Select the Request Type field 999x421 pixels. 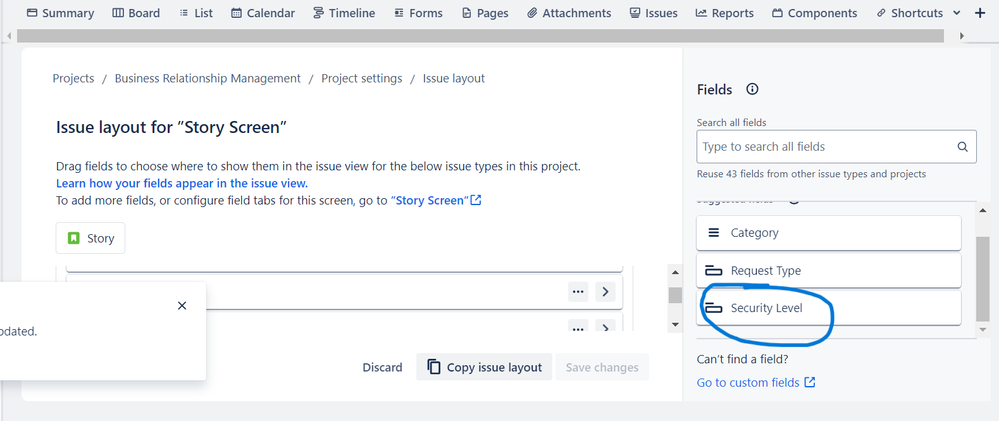pyautogui.click(x=828, y=271)
